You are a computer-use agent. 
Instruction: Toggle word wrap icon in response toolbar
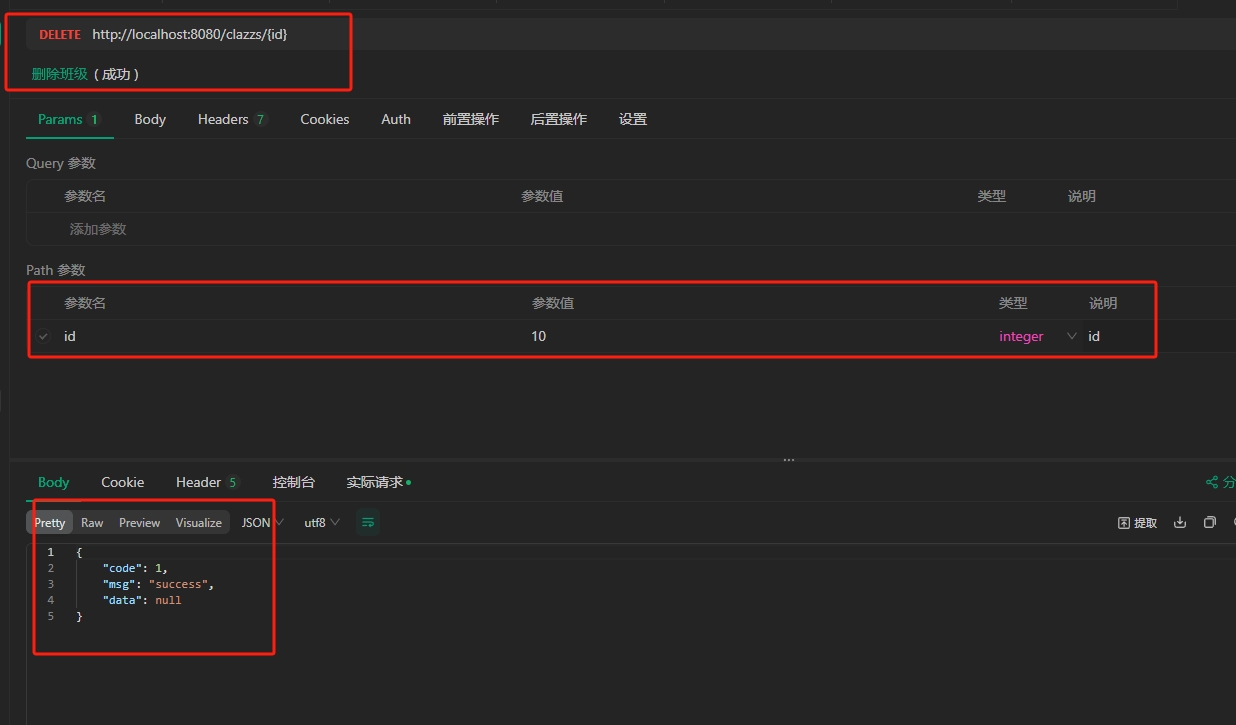(368, 522)
